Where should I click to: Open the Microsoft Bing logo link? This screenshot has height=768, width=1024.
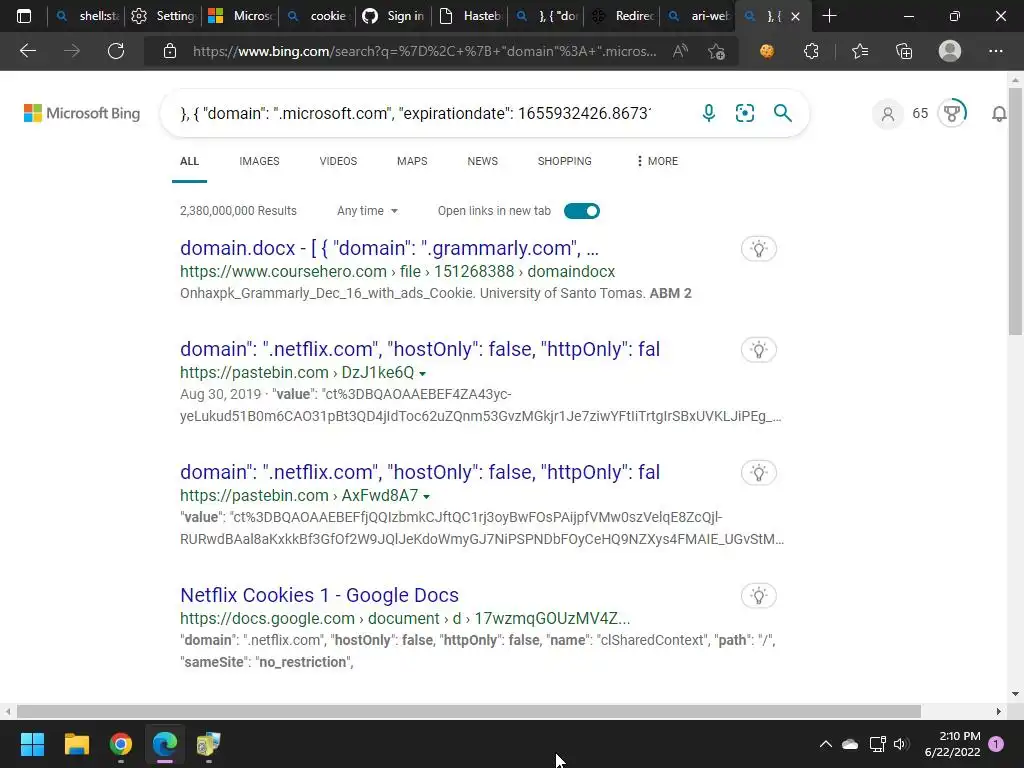pos(82,113)
